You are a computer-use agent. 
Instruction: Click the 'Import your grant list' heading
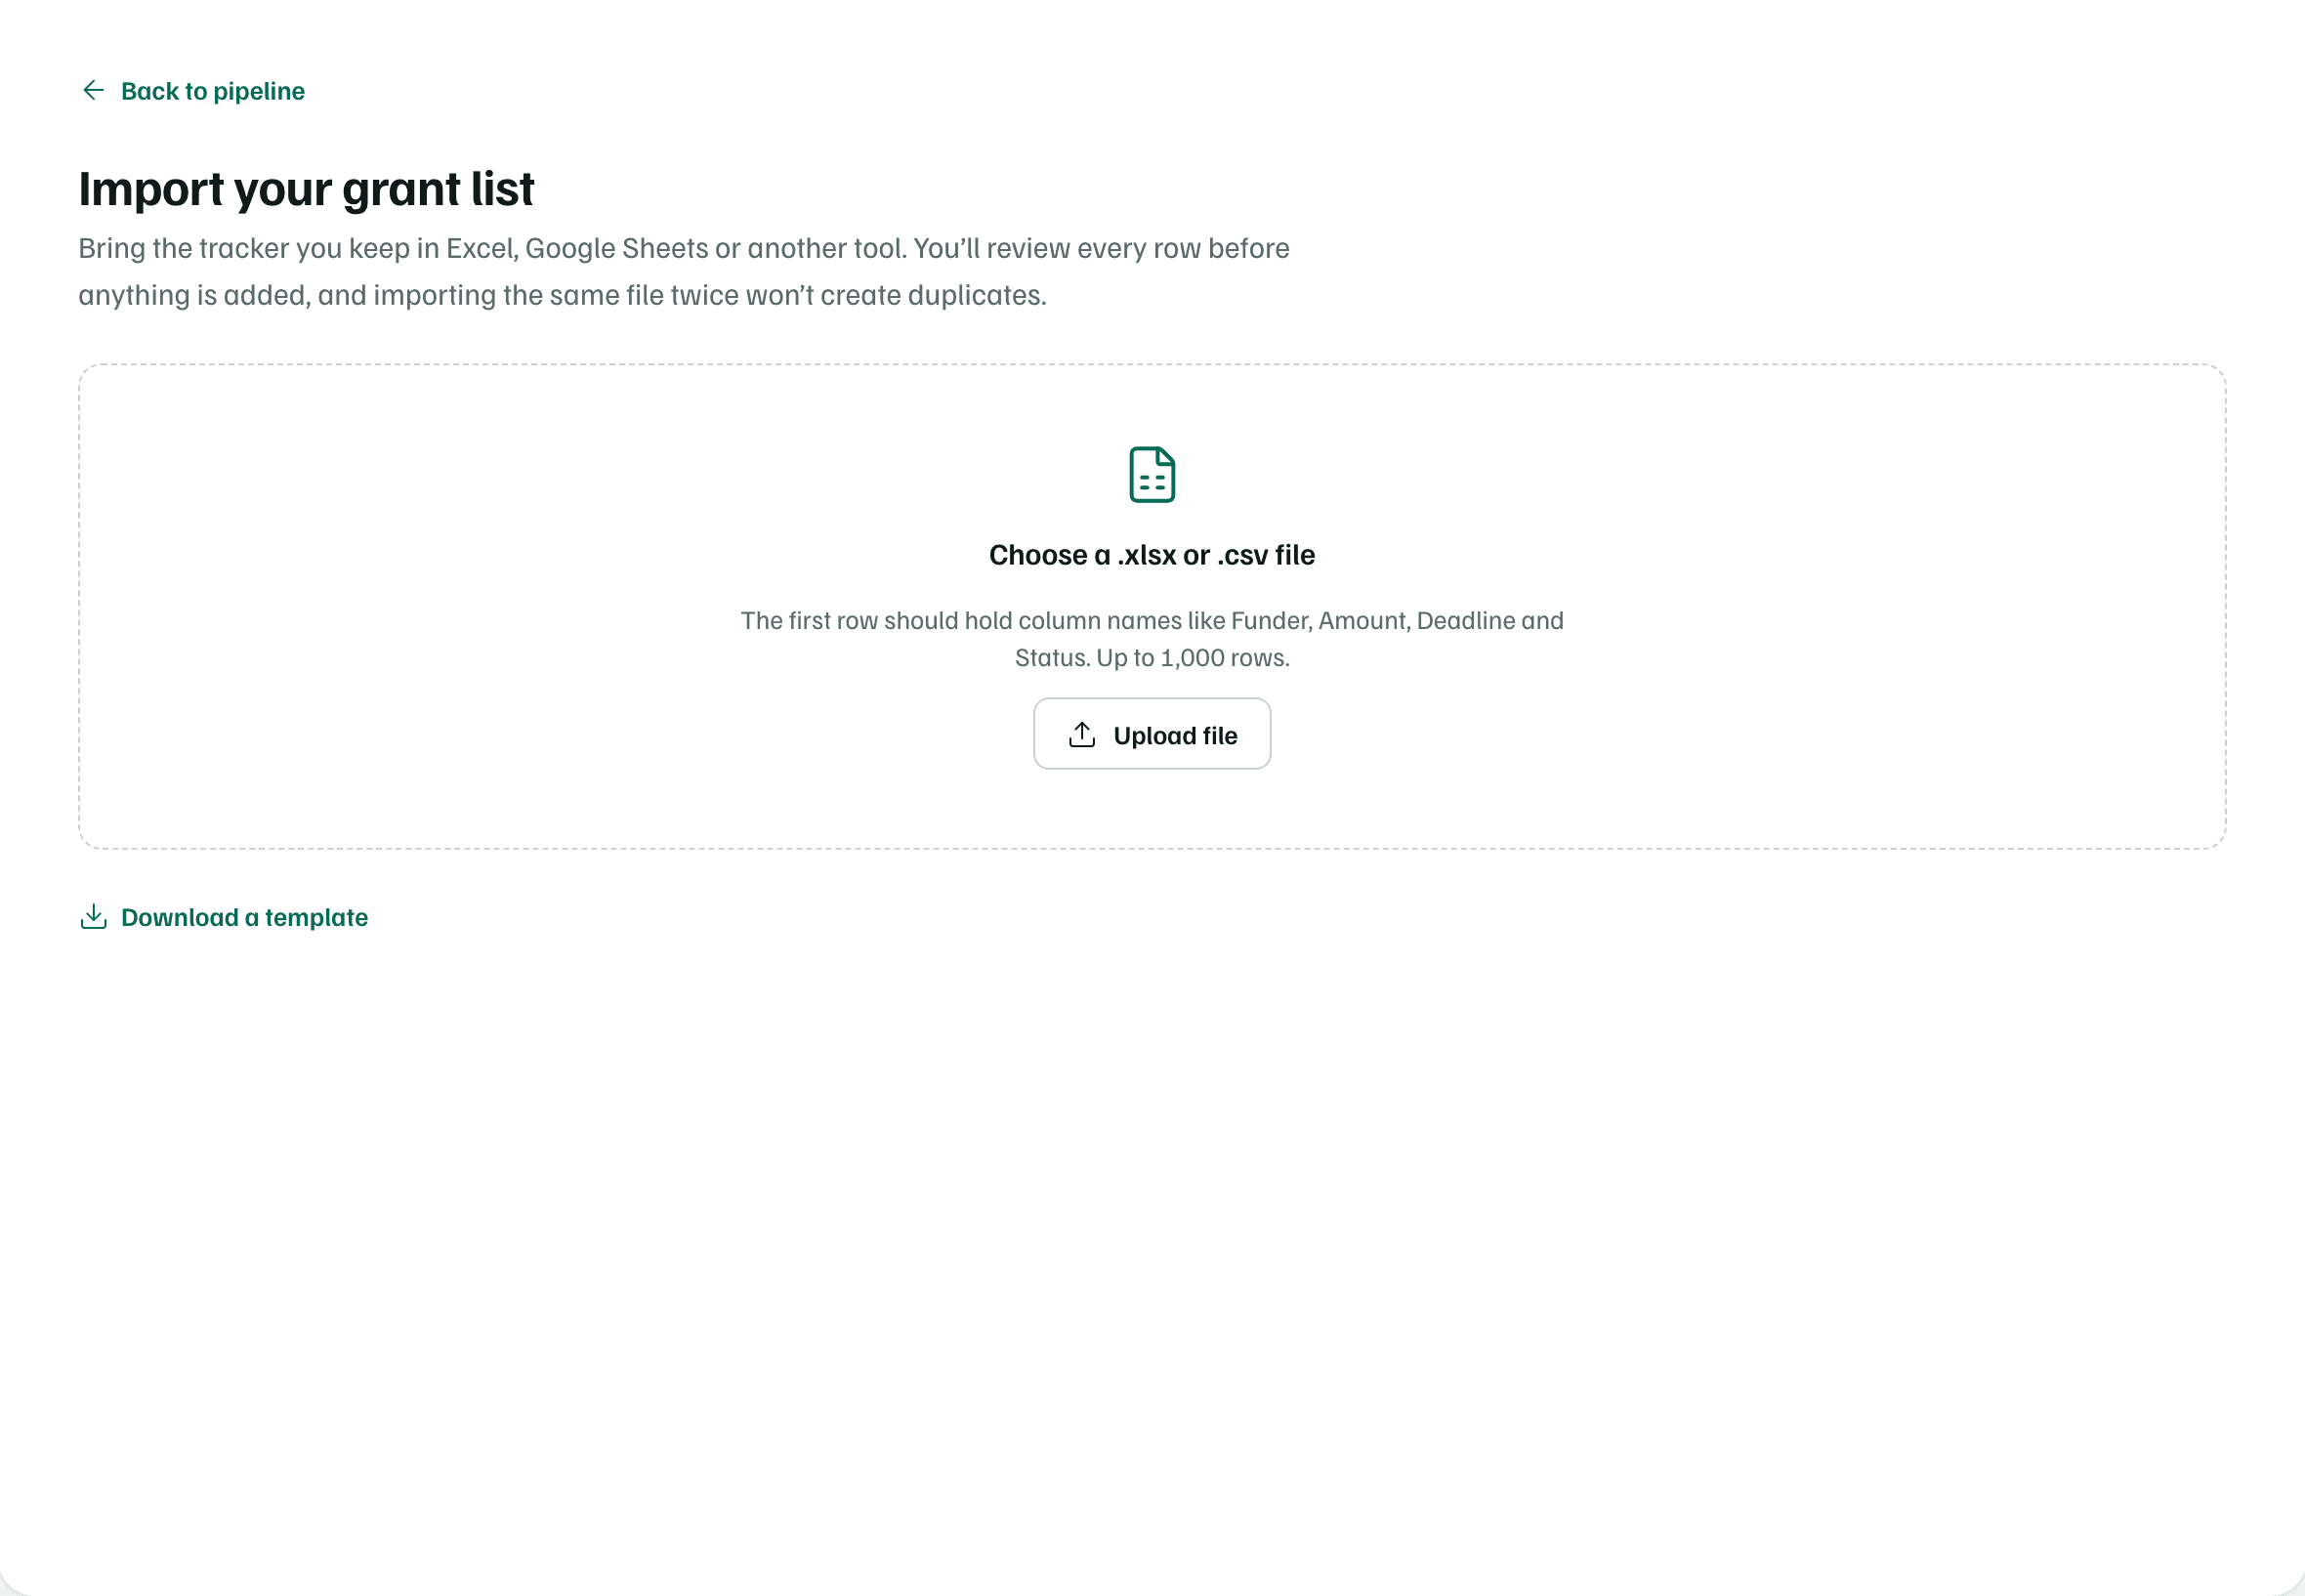(x=306, y=189)
